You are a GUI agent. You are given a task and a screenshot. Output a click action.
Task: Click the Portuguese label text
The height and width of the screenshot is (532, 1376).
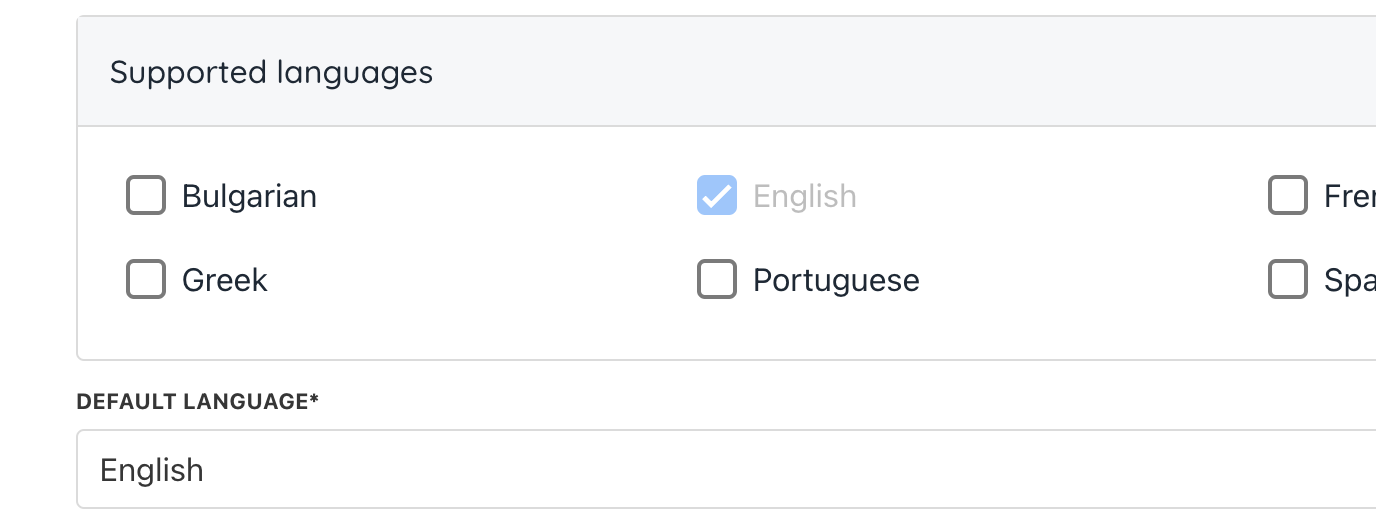(836, 280)
